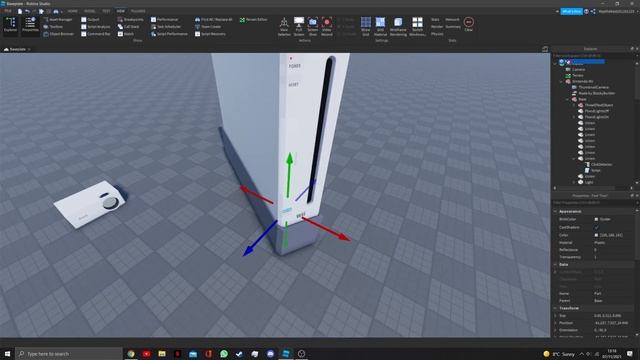Start Video Record

(327, 27)
